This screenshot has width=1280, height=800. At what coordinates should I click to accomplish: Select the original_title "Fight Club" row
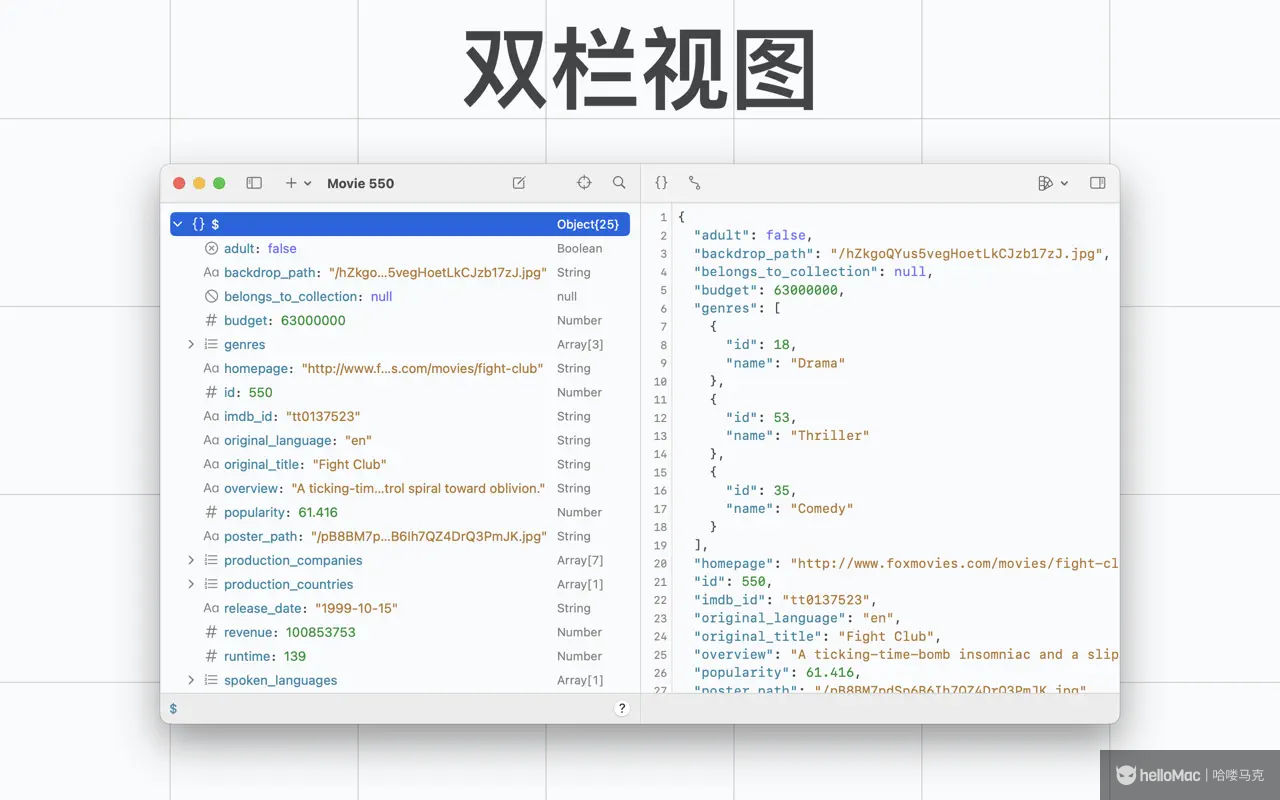tap(400, 464)
